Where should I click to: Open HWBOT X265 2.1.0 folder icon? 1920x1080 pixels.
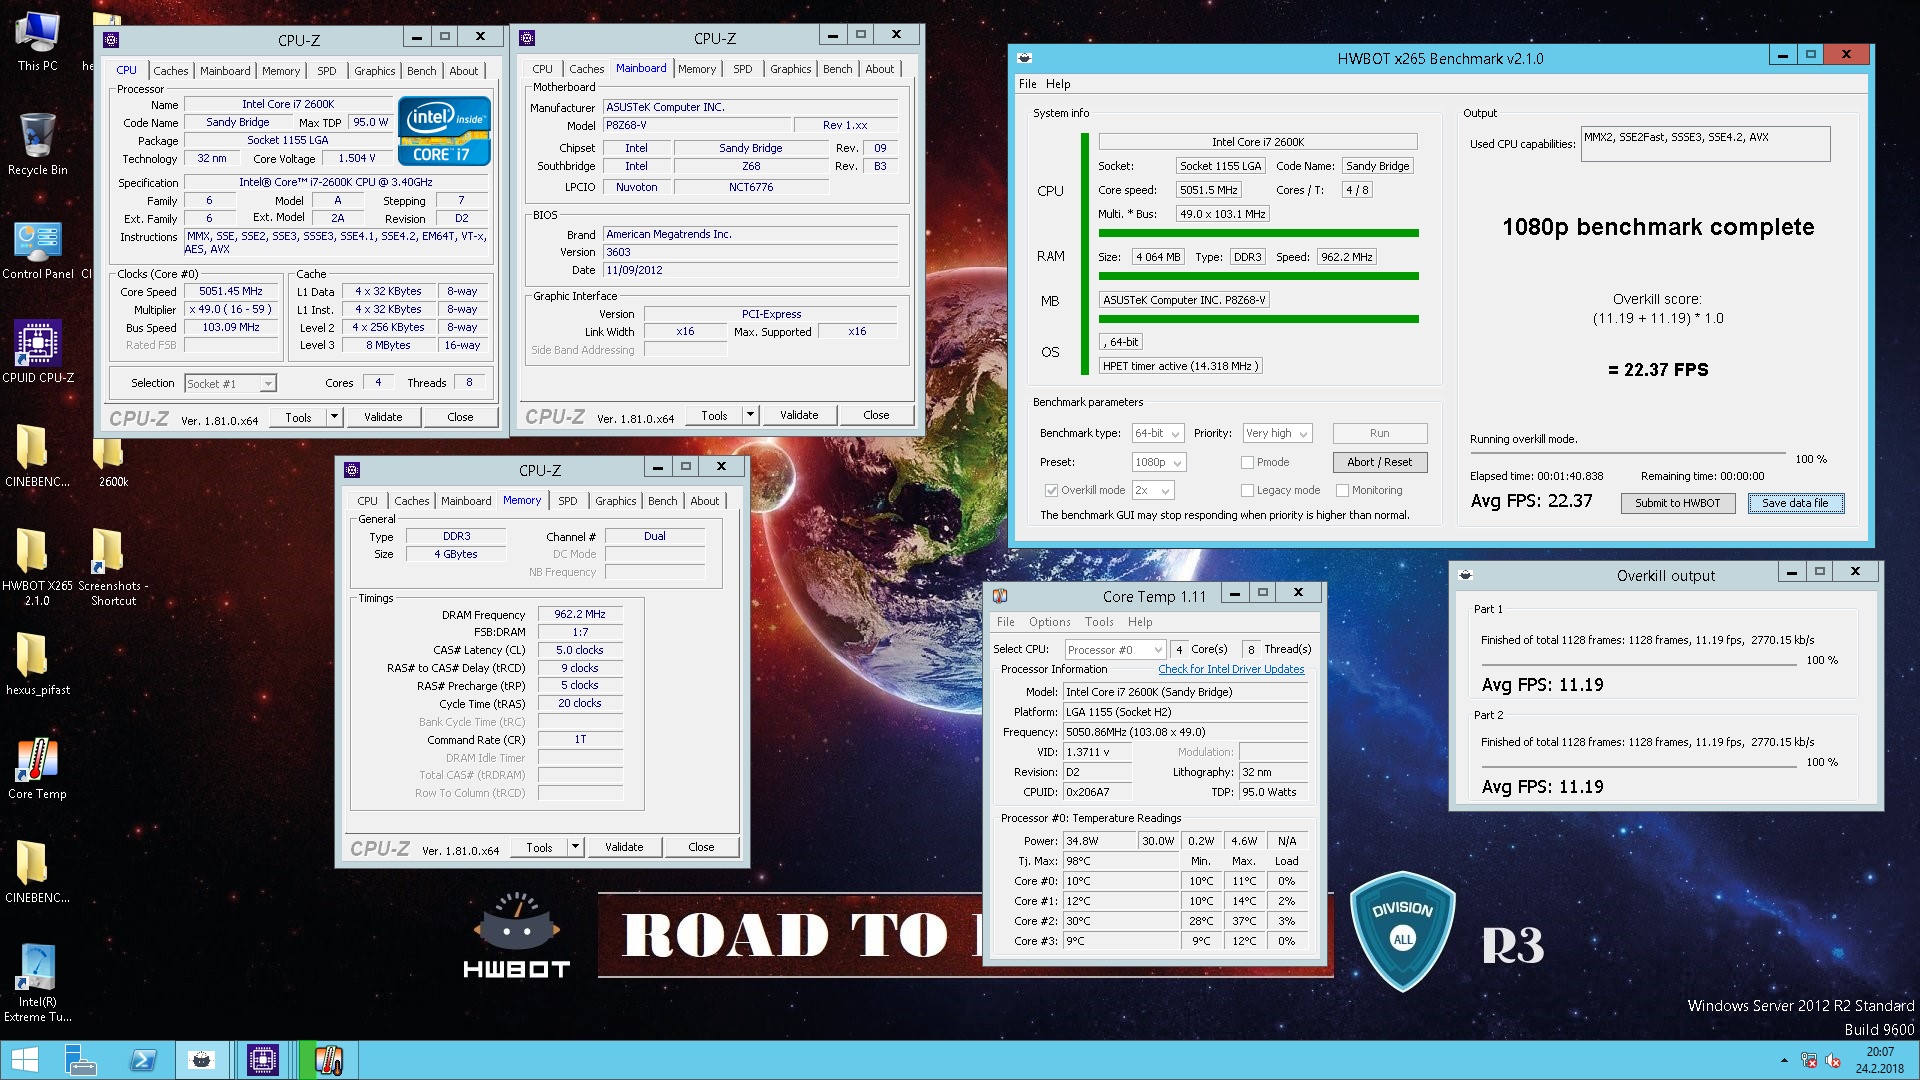click(37, 566)
